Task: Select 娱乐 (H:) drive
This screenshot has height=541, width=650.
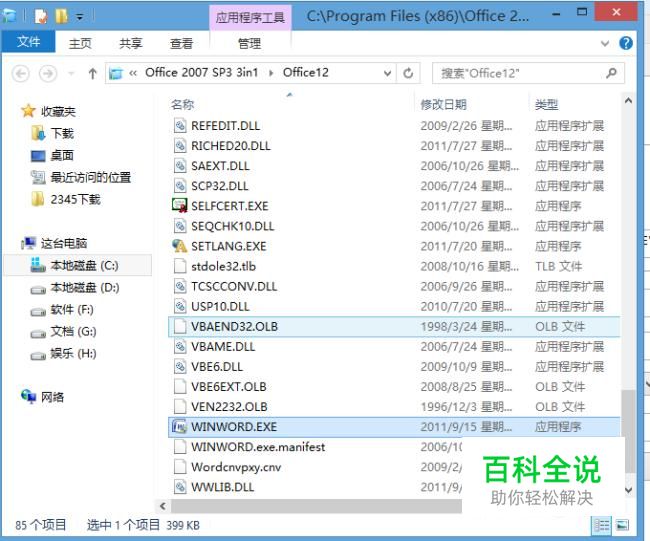Action: tap(63, 353)
